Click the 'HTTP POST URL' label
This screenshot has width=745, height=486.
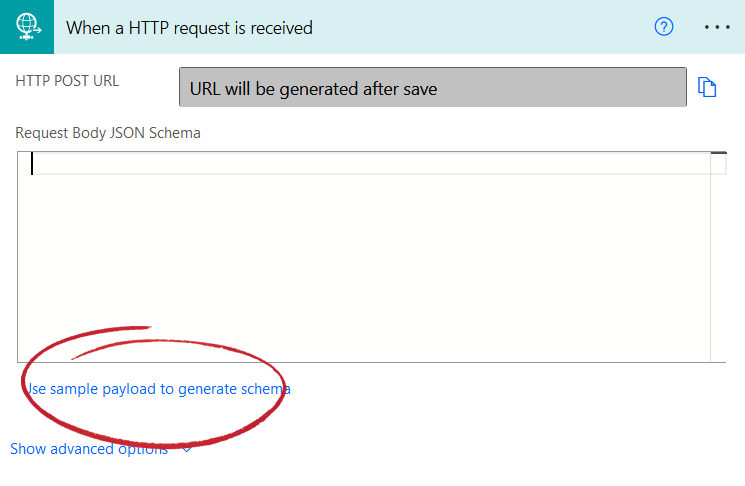click(67, 81)
